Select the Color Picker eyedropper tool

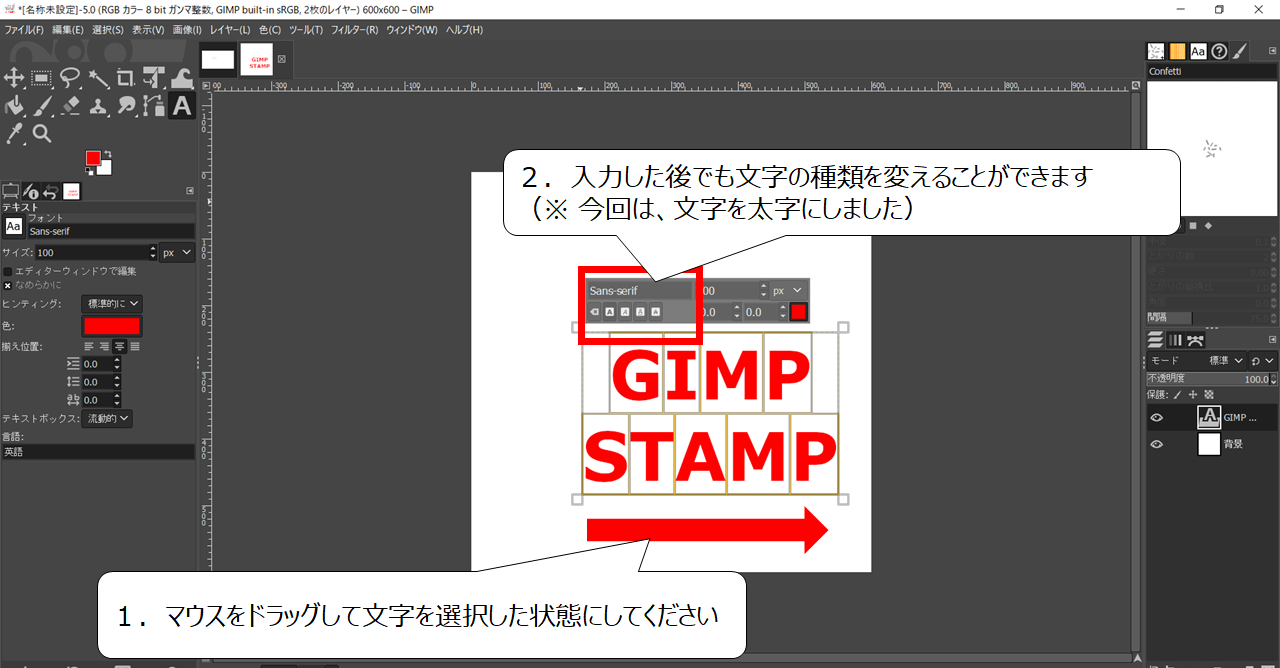14,133
